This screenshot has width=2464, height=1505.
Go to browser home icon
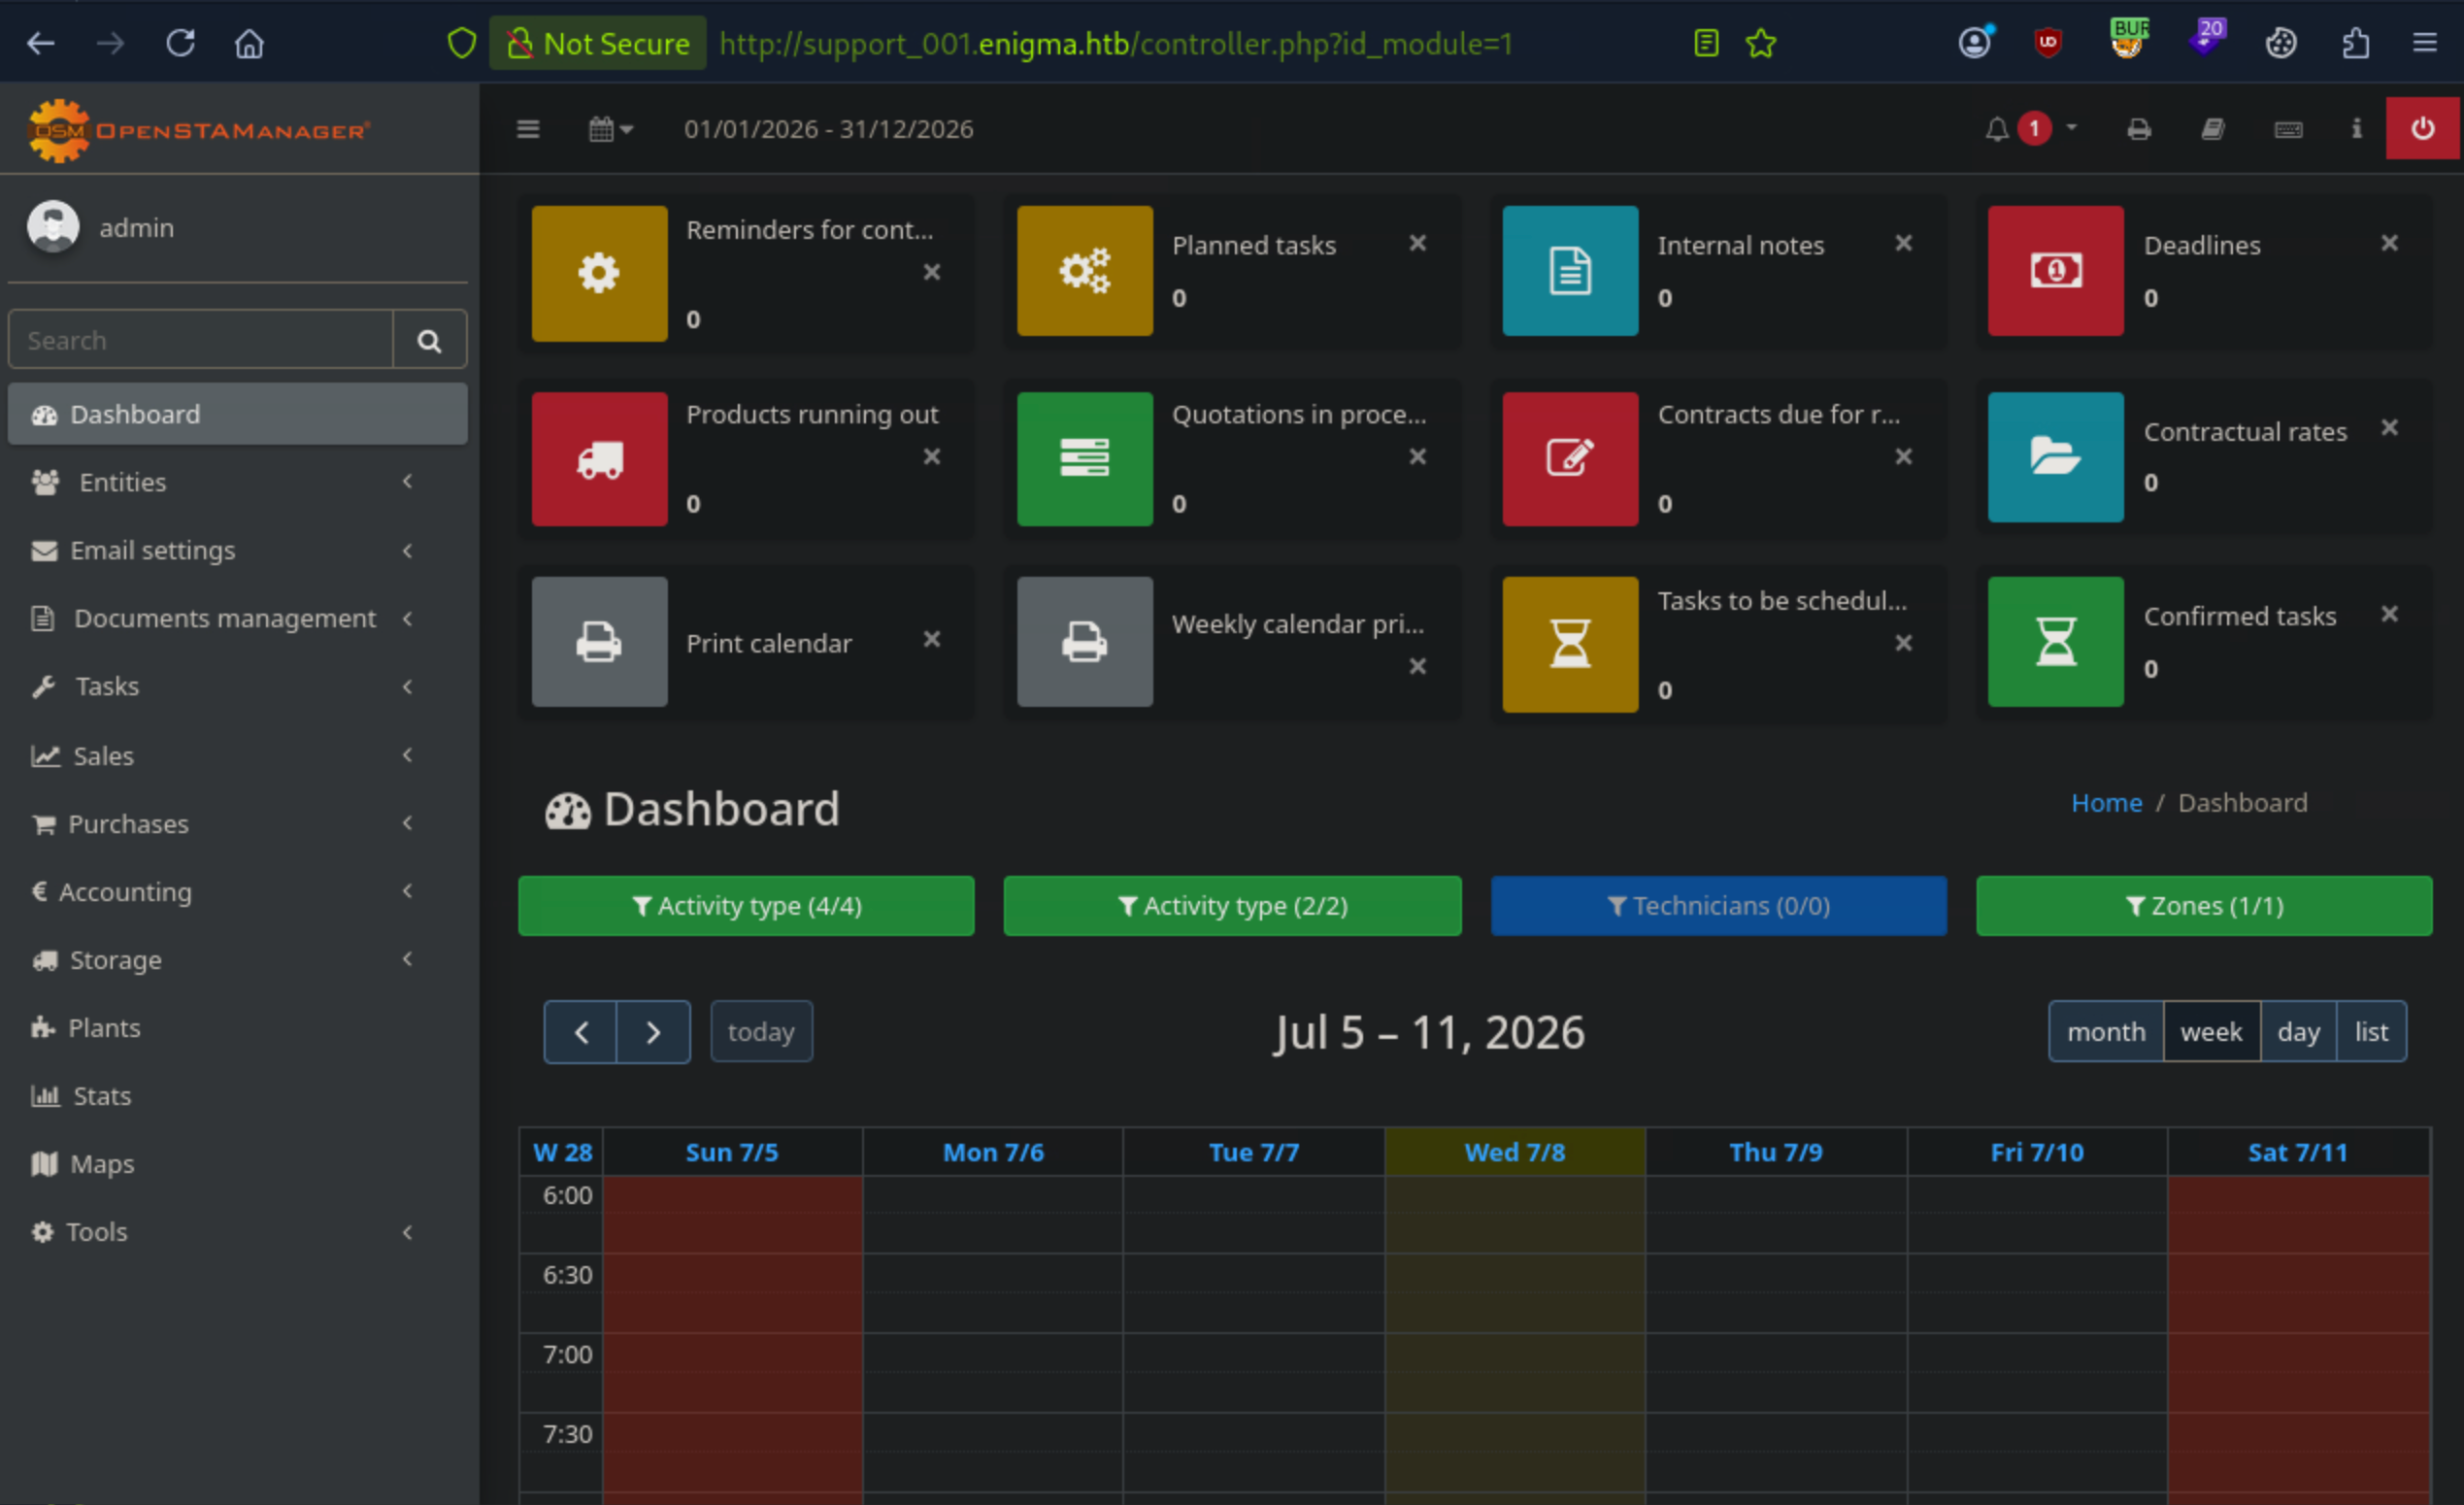point(249,43)
